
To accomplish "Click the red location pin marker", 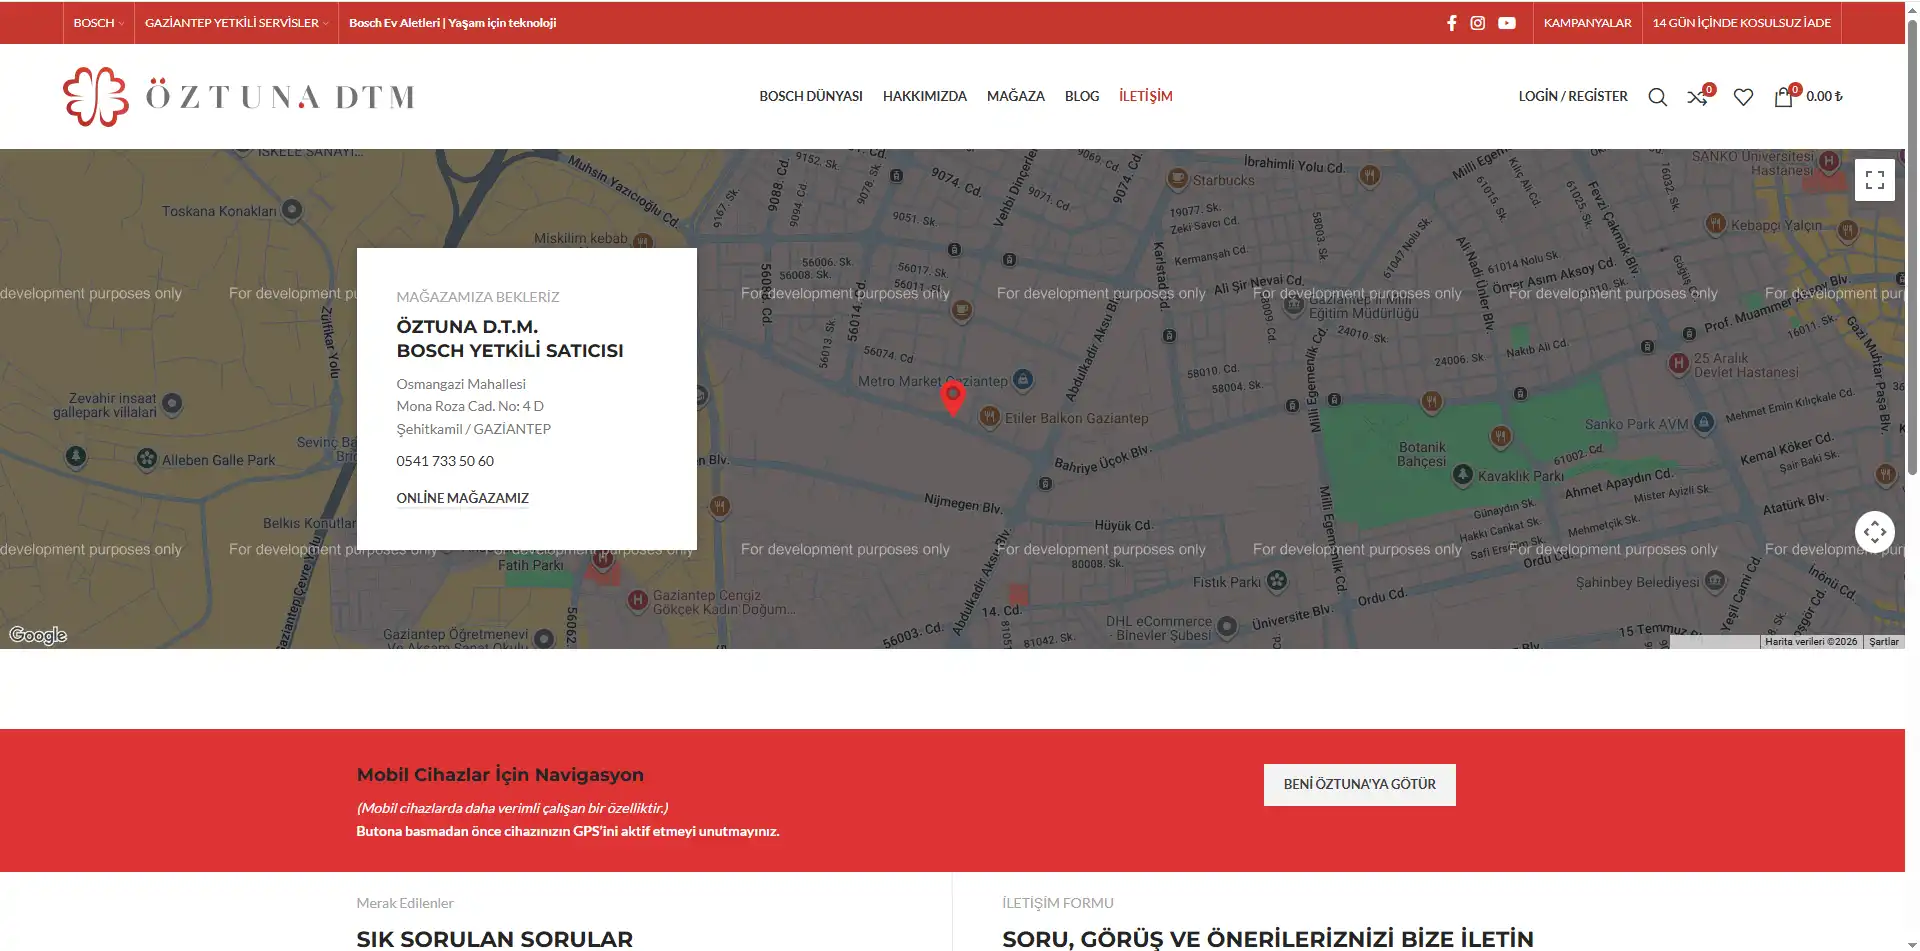I will pyautogui.click(x=953, y=397).
